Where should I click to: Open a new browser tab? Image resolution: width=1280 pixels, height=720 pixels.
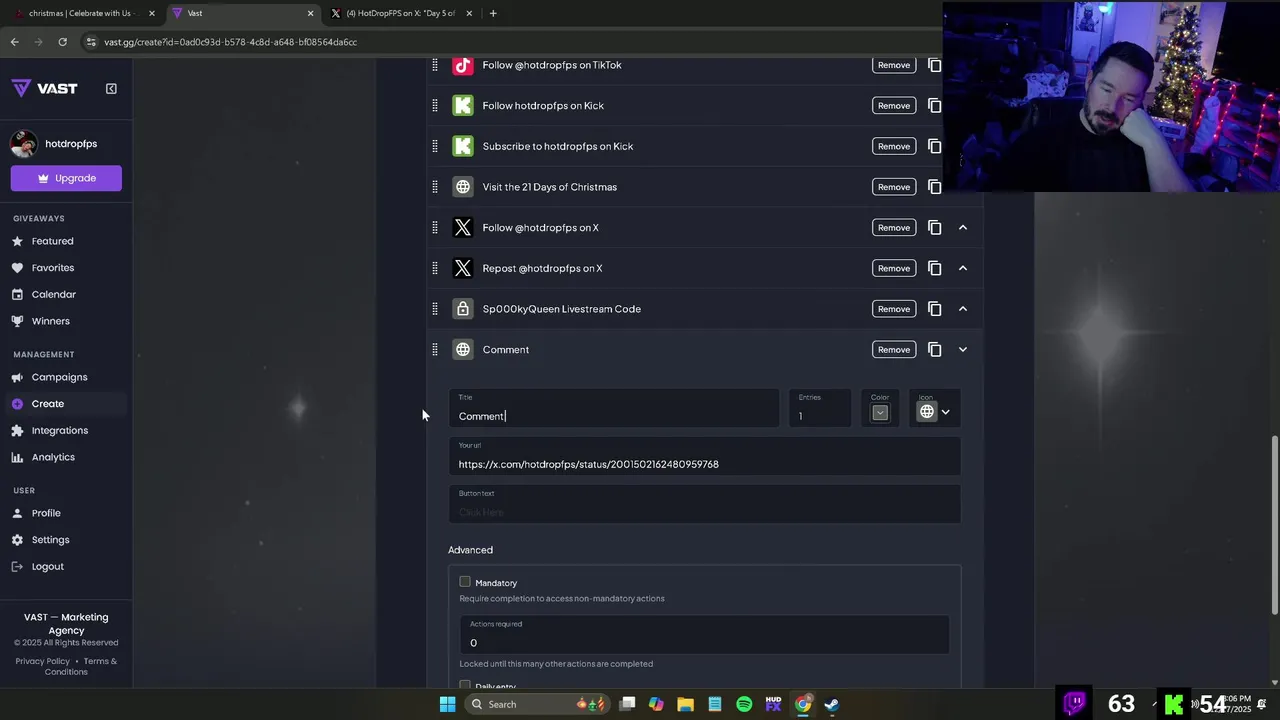pos(493,13)
